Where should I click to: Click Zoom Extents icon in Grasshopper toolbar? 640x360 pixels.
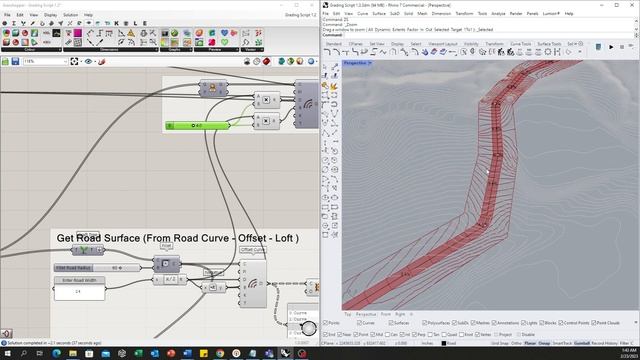tap(74, 62)
